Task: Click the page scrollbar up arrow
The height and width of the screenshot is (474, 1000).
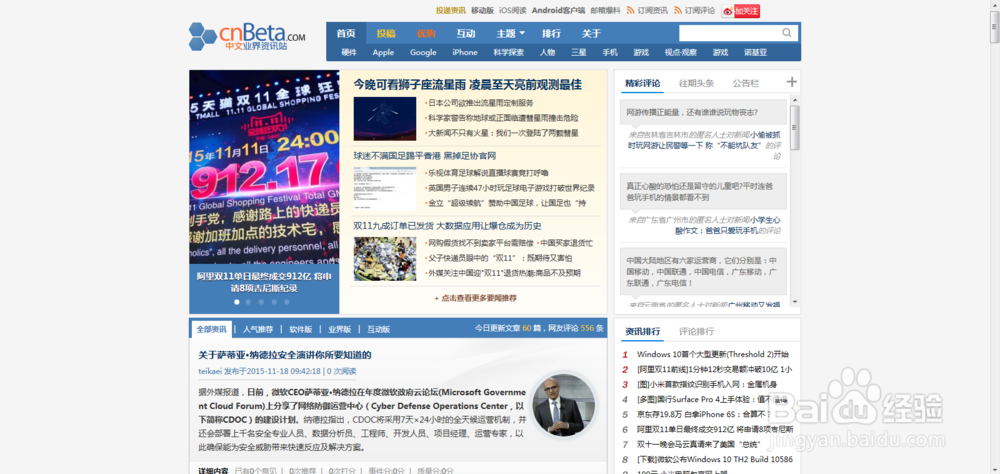Action: [x=995, y=5]
